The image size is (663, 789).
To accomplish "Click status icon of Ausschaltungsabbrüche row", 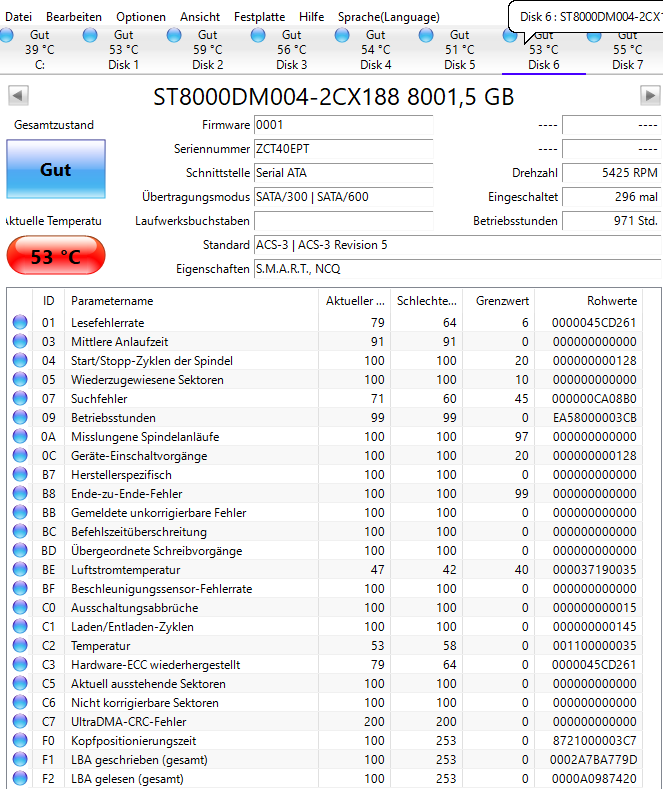I will point(20,607).
